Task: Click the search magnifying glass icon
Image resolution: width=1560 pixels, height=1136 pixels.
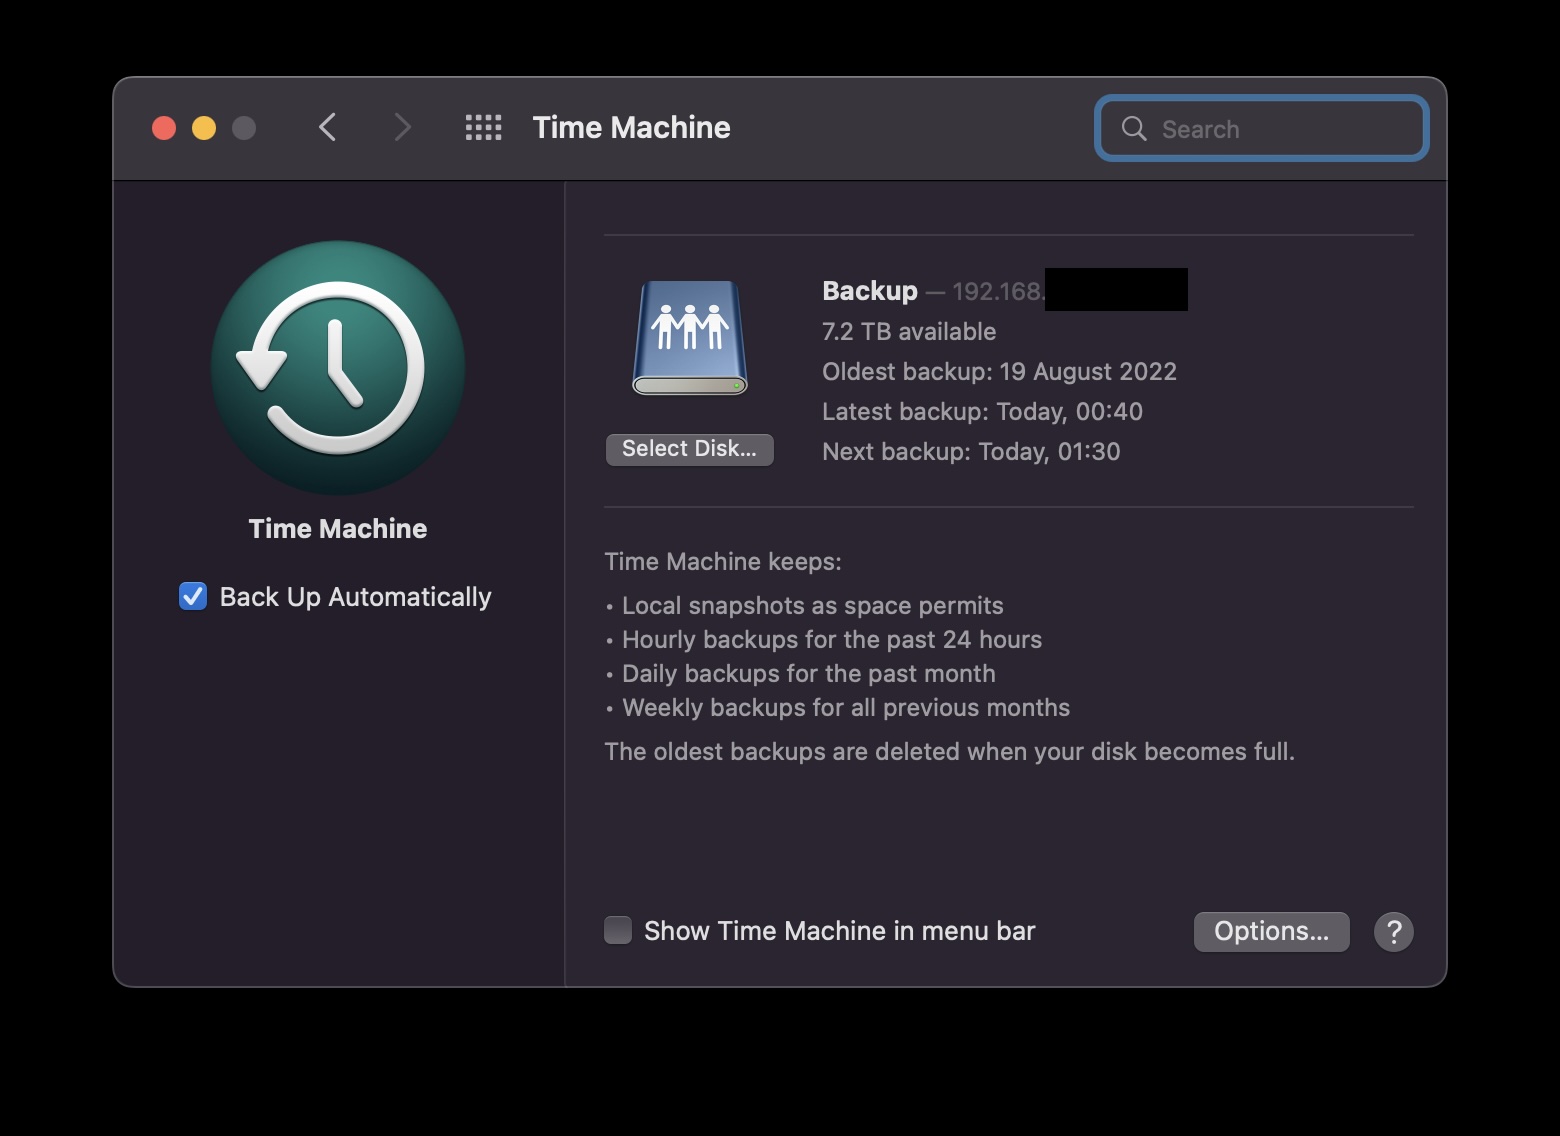Action: click(x=1133, y=128)
